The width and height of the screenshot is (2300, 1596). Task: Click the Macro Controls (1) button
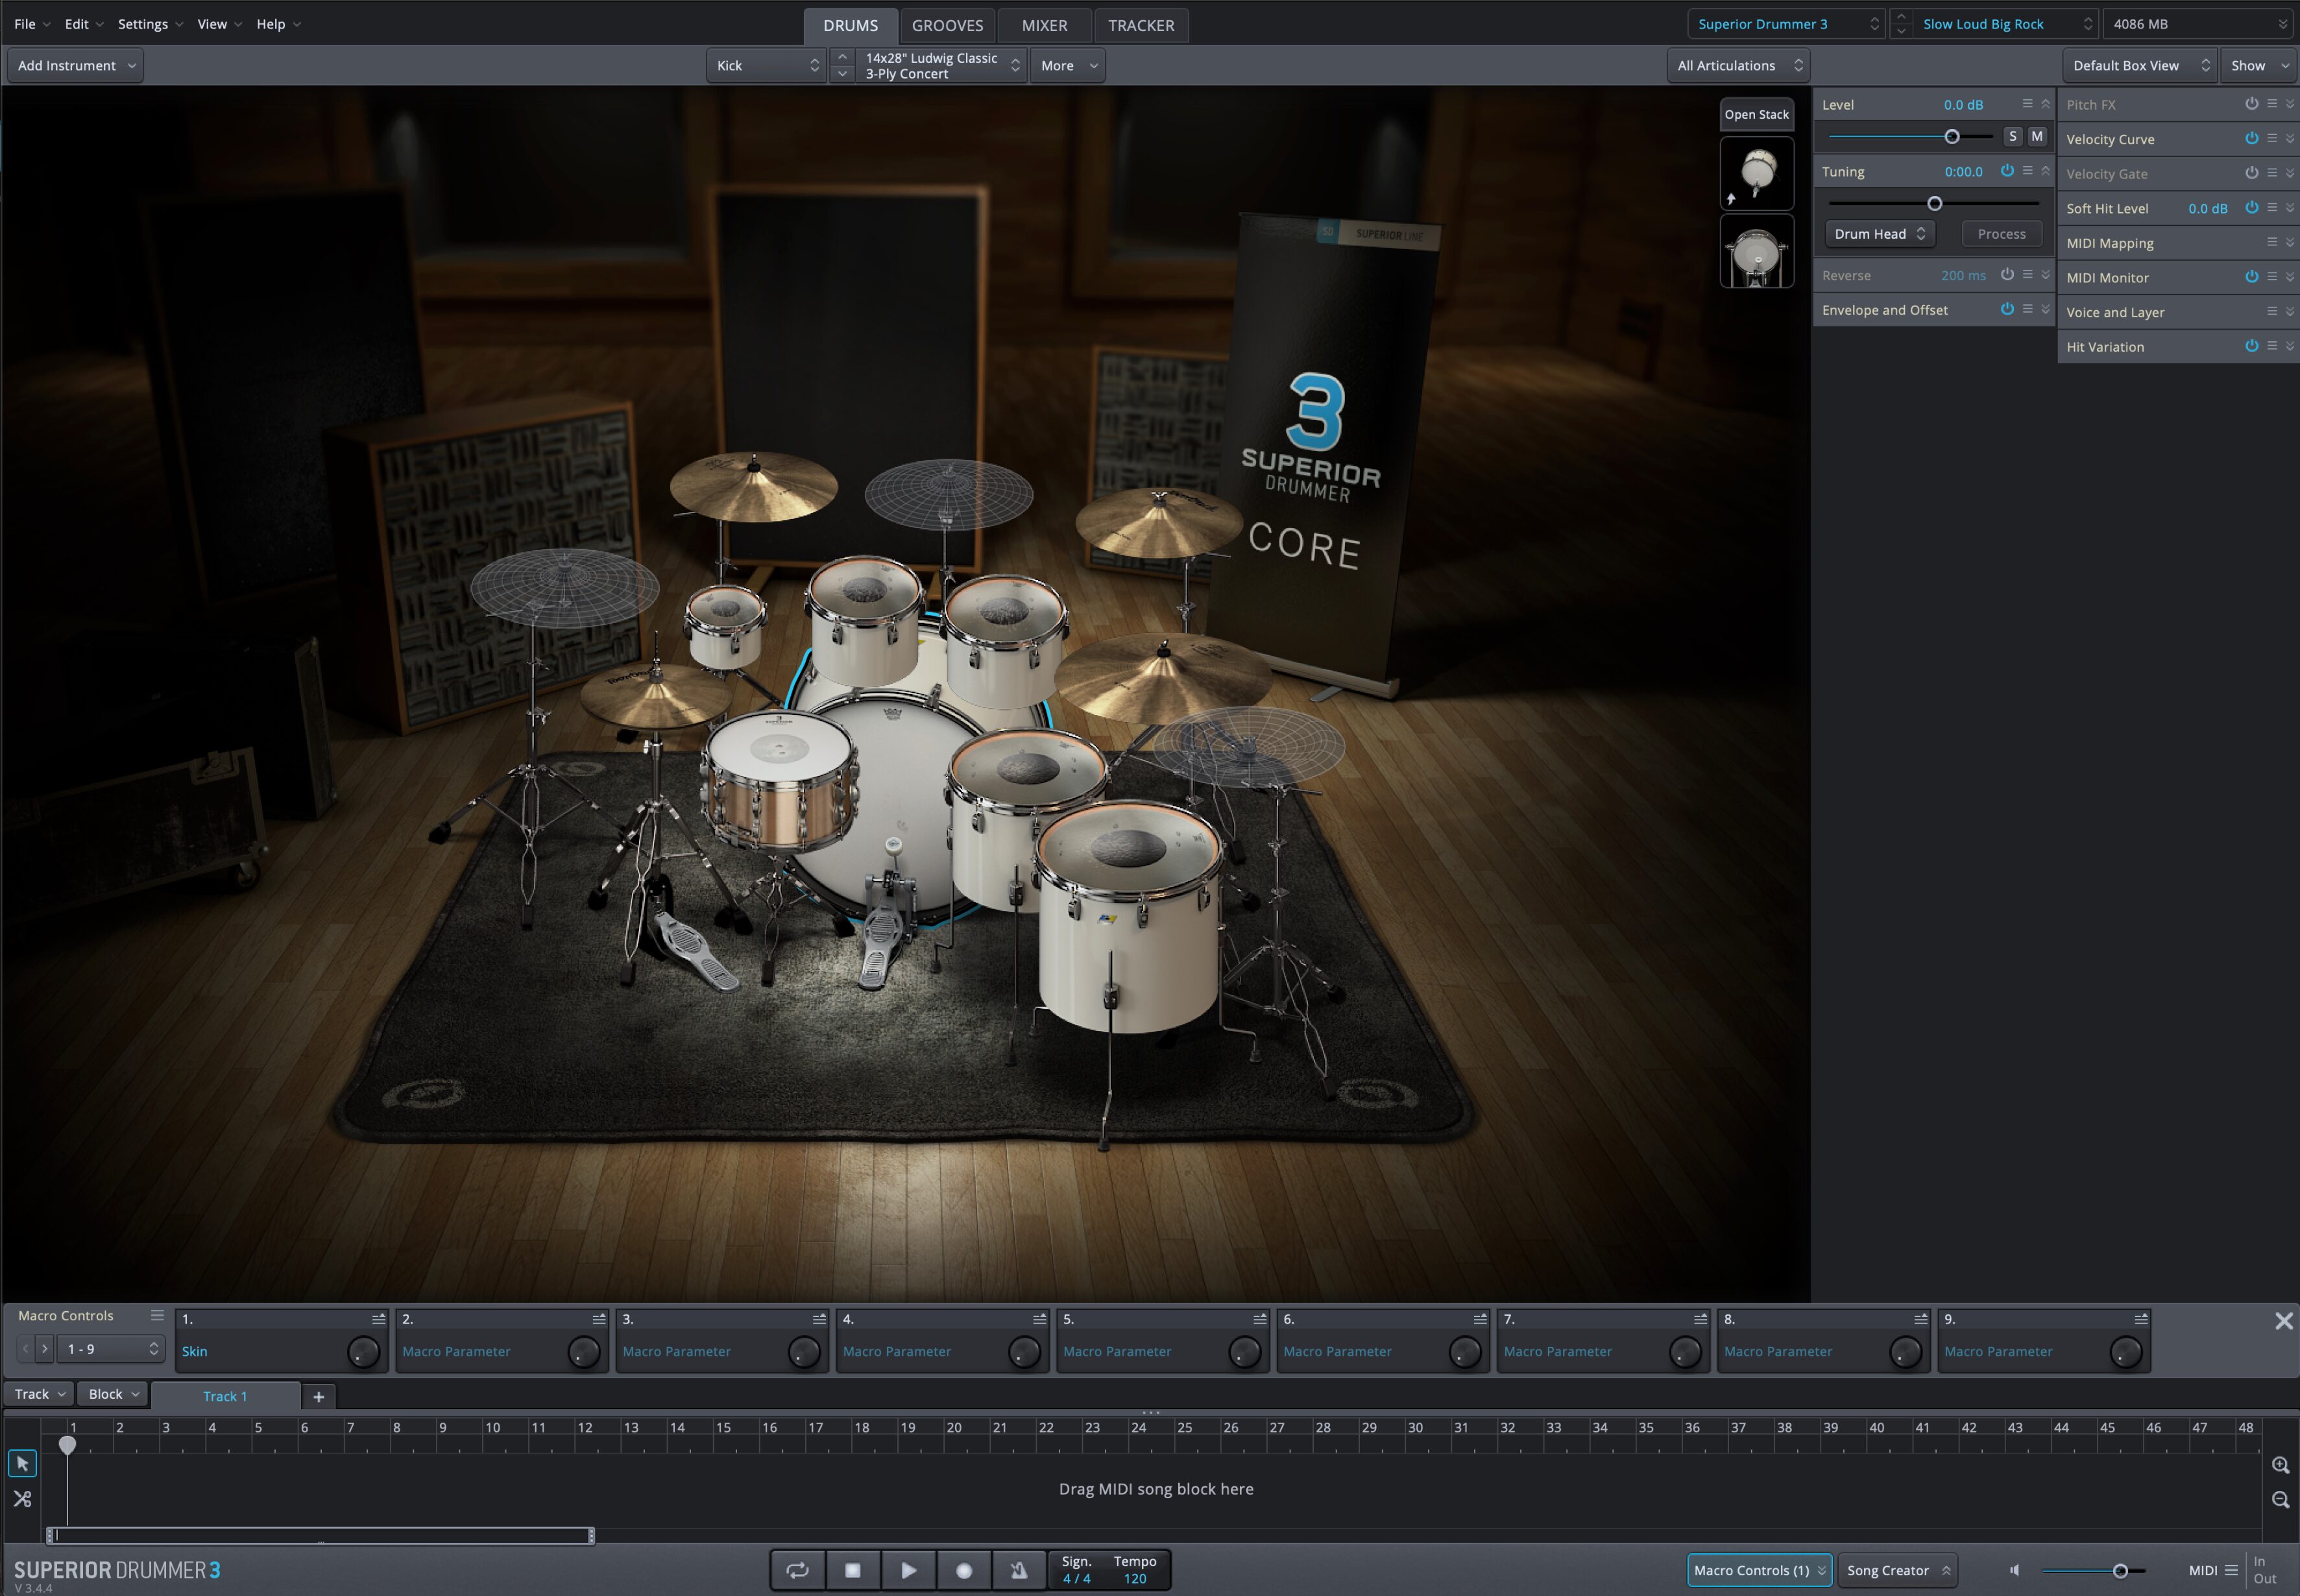pos(1759,1570)
